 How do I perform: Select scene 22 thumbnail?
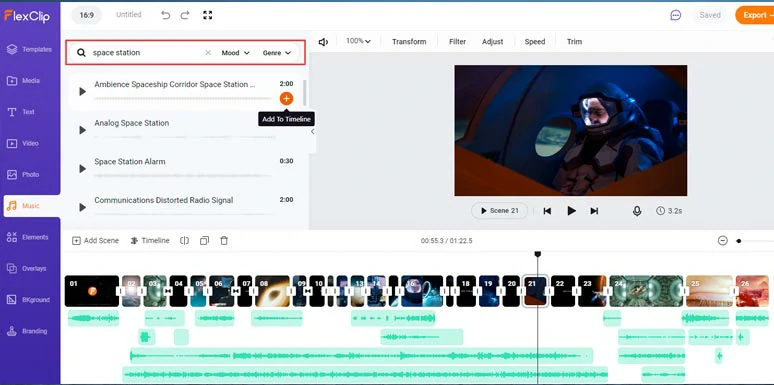point(563,291)
